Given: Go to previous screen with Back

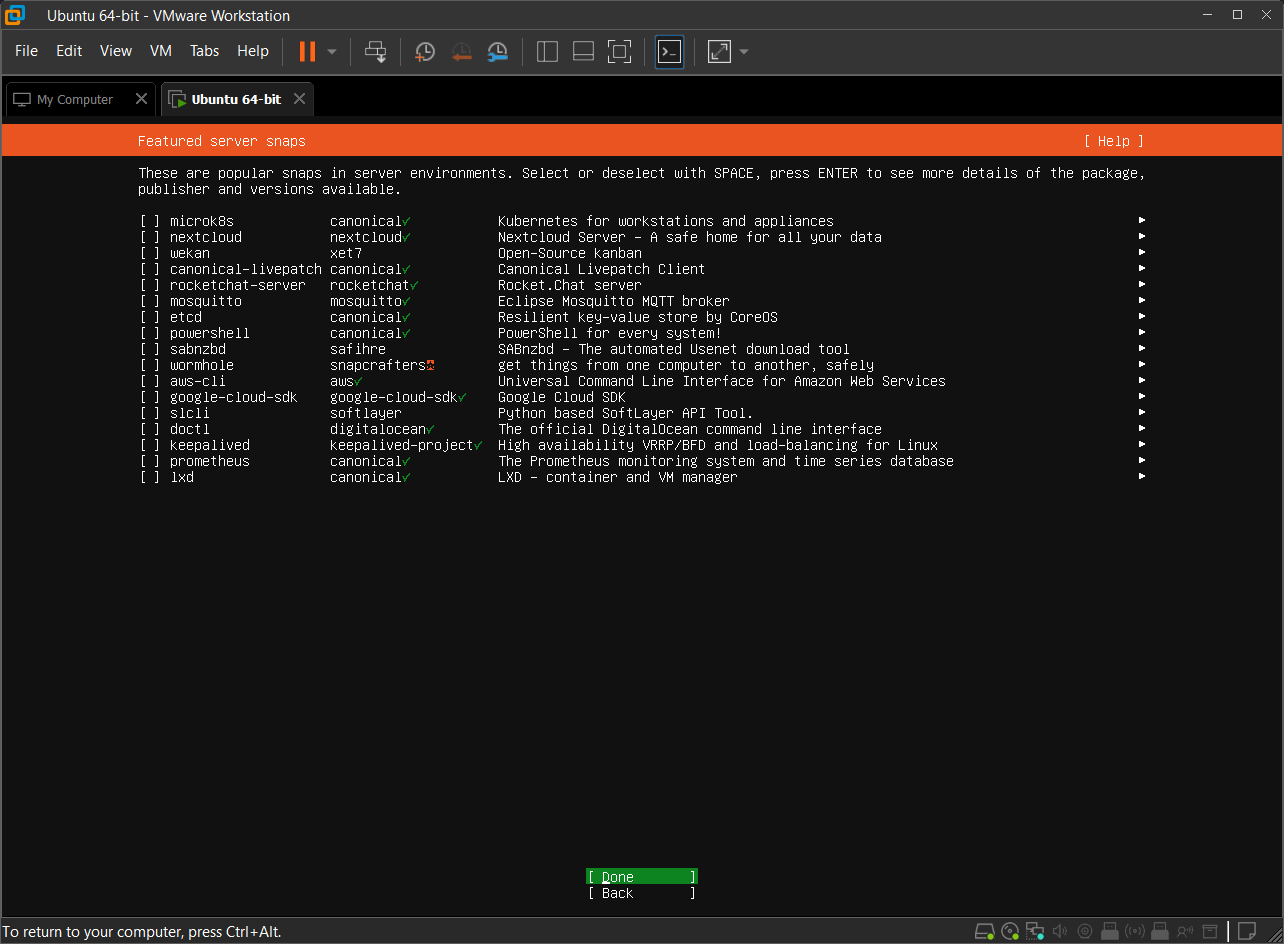Looking at the screenshot, I should click(641, 893).
